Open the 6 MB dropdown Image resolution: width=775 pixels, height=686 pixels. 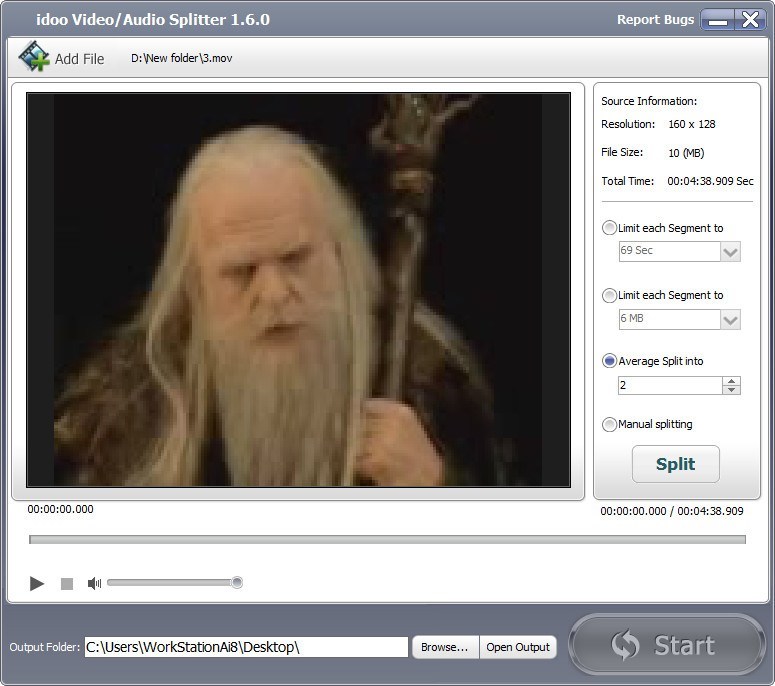(x=730, y=319)
